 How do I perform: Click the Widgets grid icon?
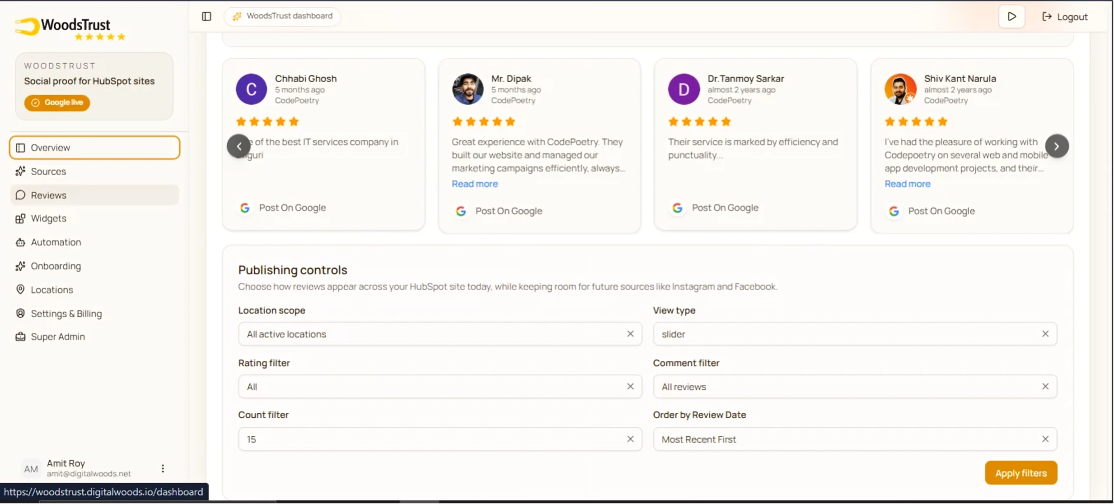coord(20,218)
